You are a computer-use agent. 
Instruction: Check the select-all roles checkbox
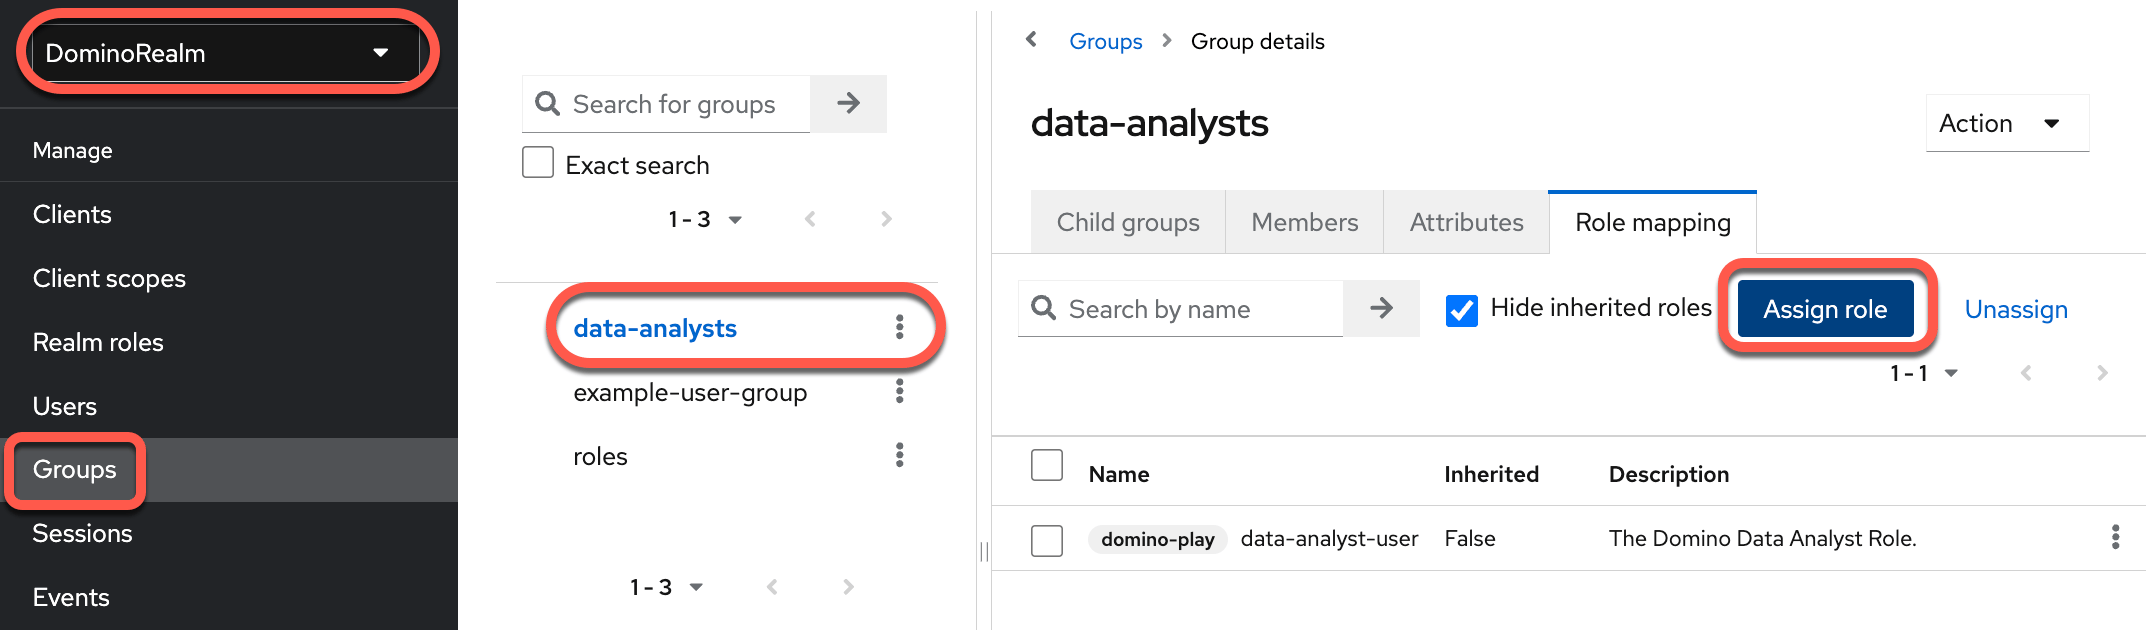(1047, 465)
